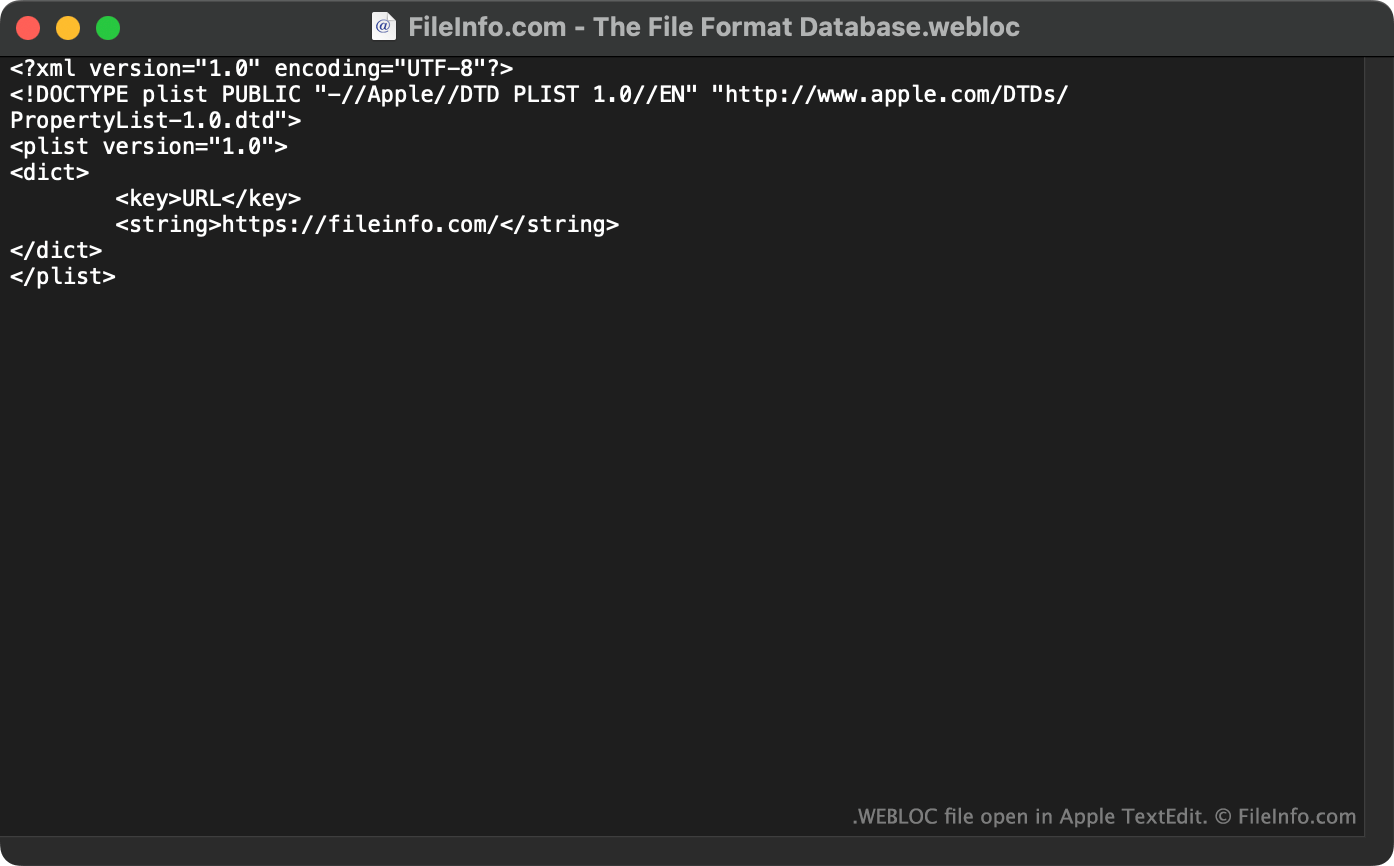Click the <dict> opening tag

(x=49, y=172)
